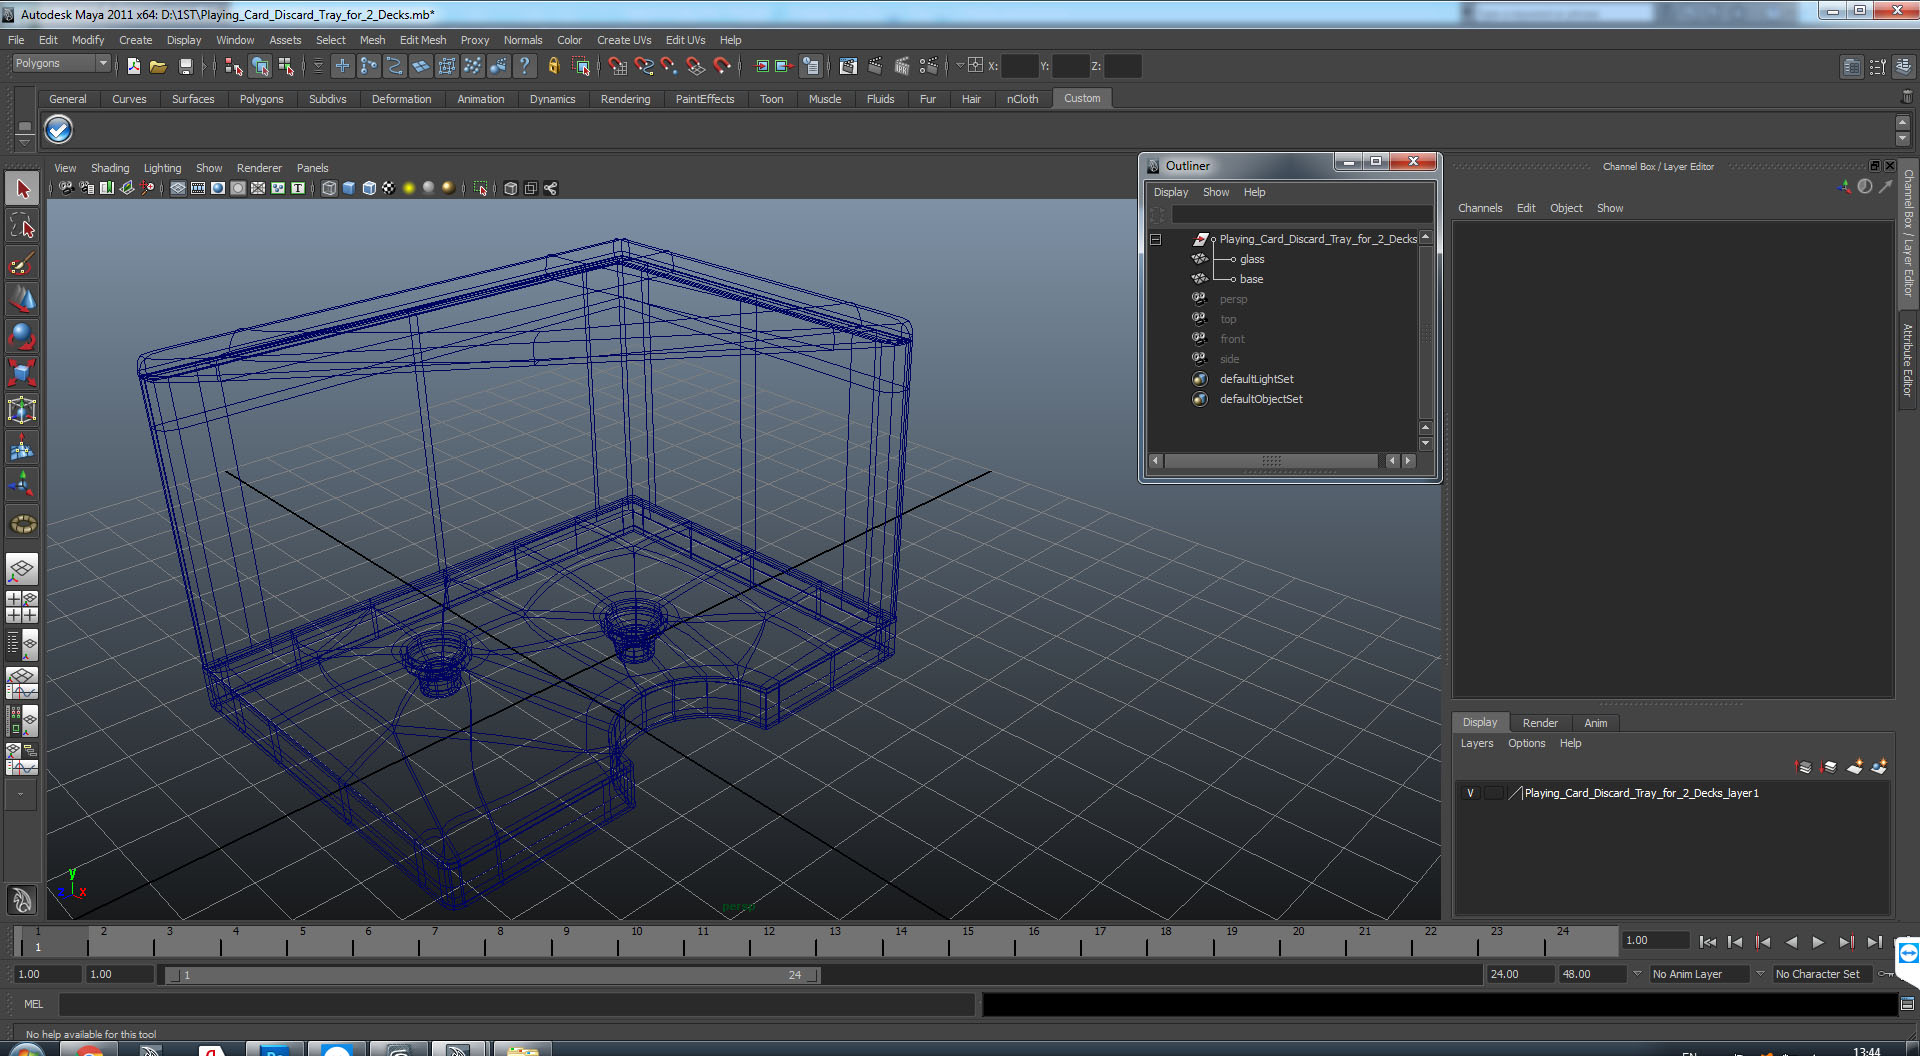Screen dimensions: 1920x1056
Task: Expand more layout buttons arrow
Action: pos(22,794)
